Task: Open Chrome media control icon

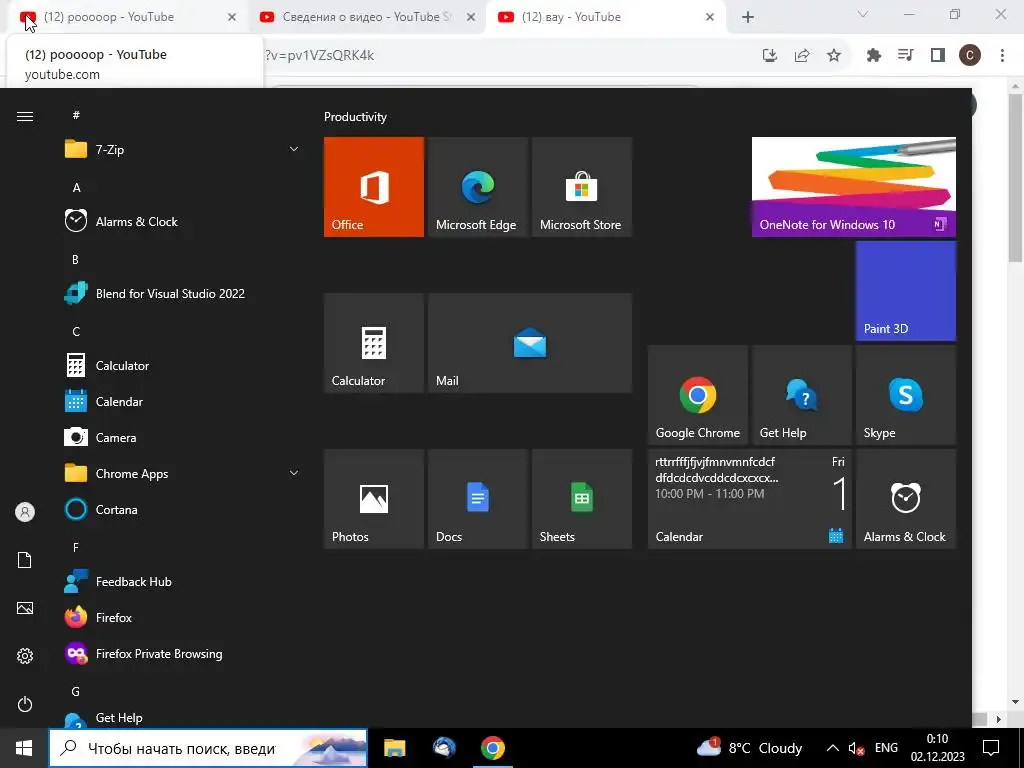Action: click(906, 56)
